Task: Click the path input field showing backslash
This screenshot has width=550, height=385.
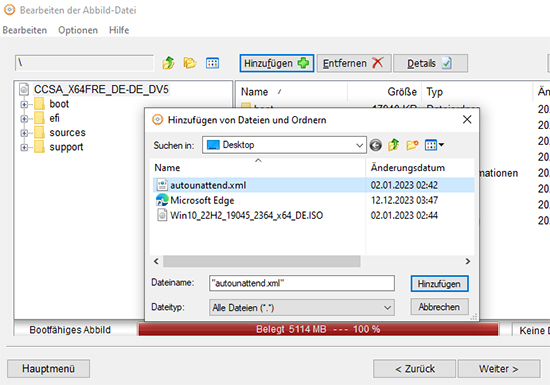Action: (x=84, y=63)
